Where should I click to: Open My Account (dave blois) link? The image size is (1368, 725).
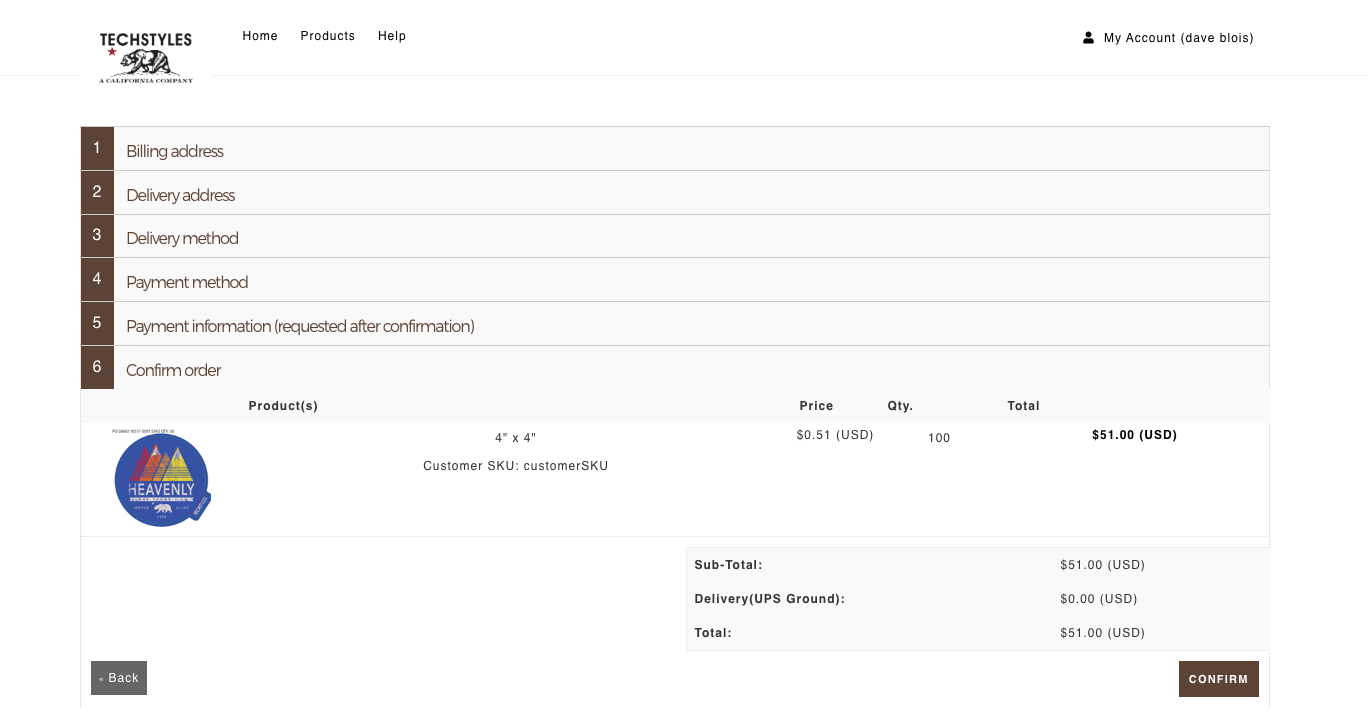(1179, 38)
